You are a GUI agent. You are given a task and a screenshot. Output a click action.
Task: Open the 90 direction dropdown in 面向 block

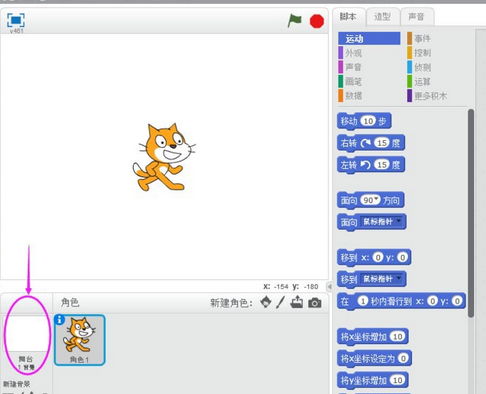pyautogui.click(x=370, y=200)
